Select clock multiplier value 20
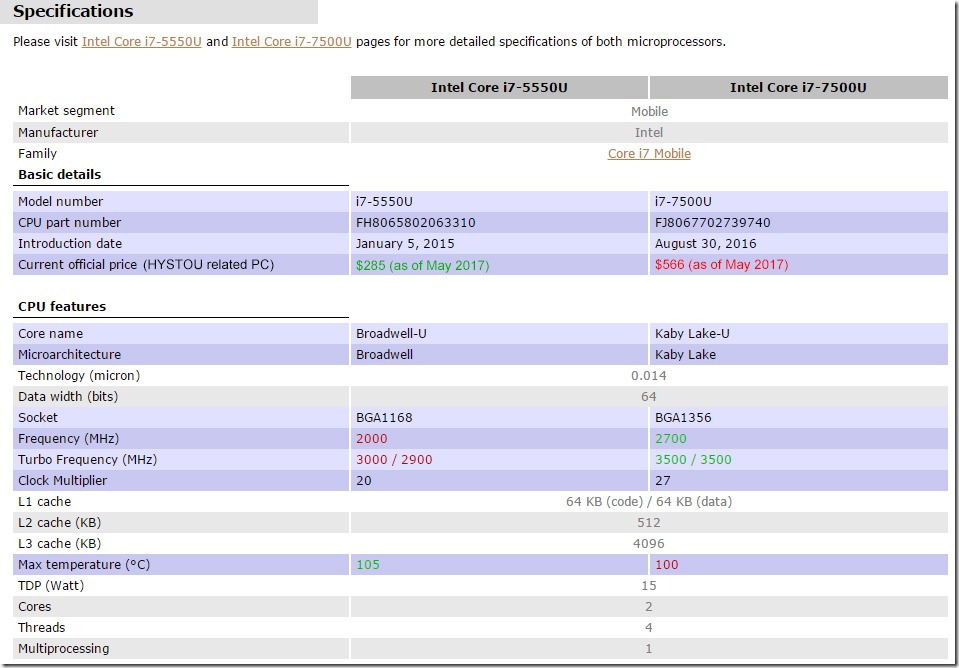Image resolution: width=959 pixels, height=668 pixels. point(364,480)
